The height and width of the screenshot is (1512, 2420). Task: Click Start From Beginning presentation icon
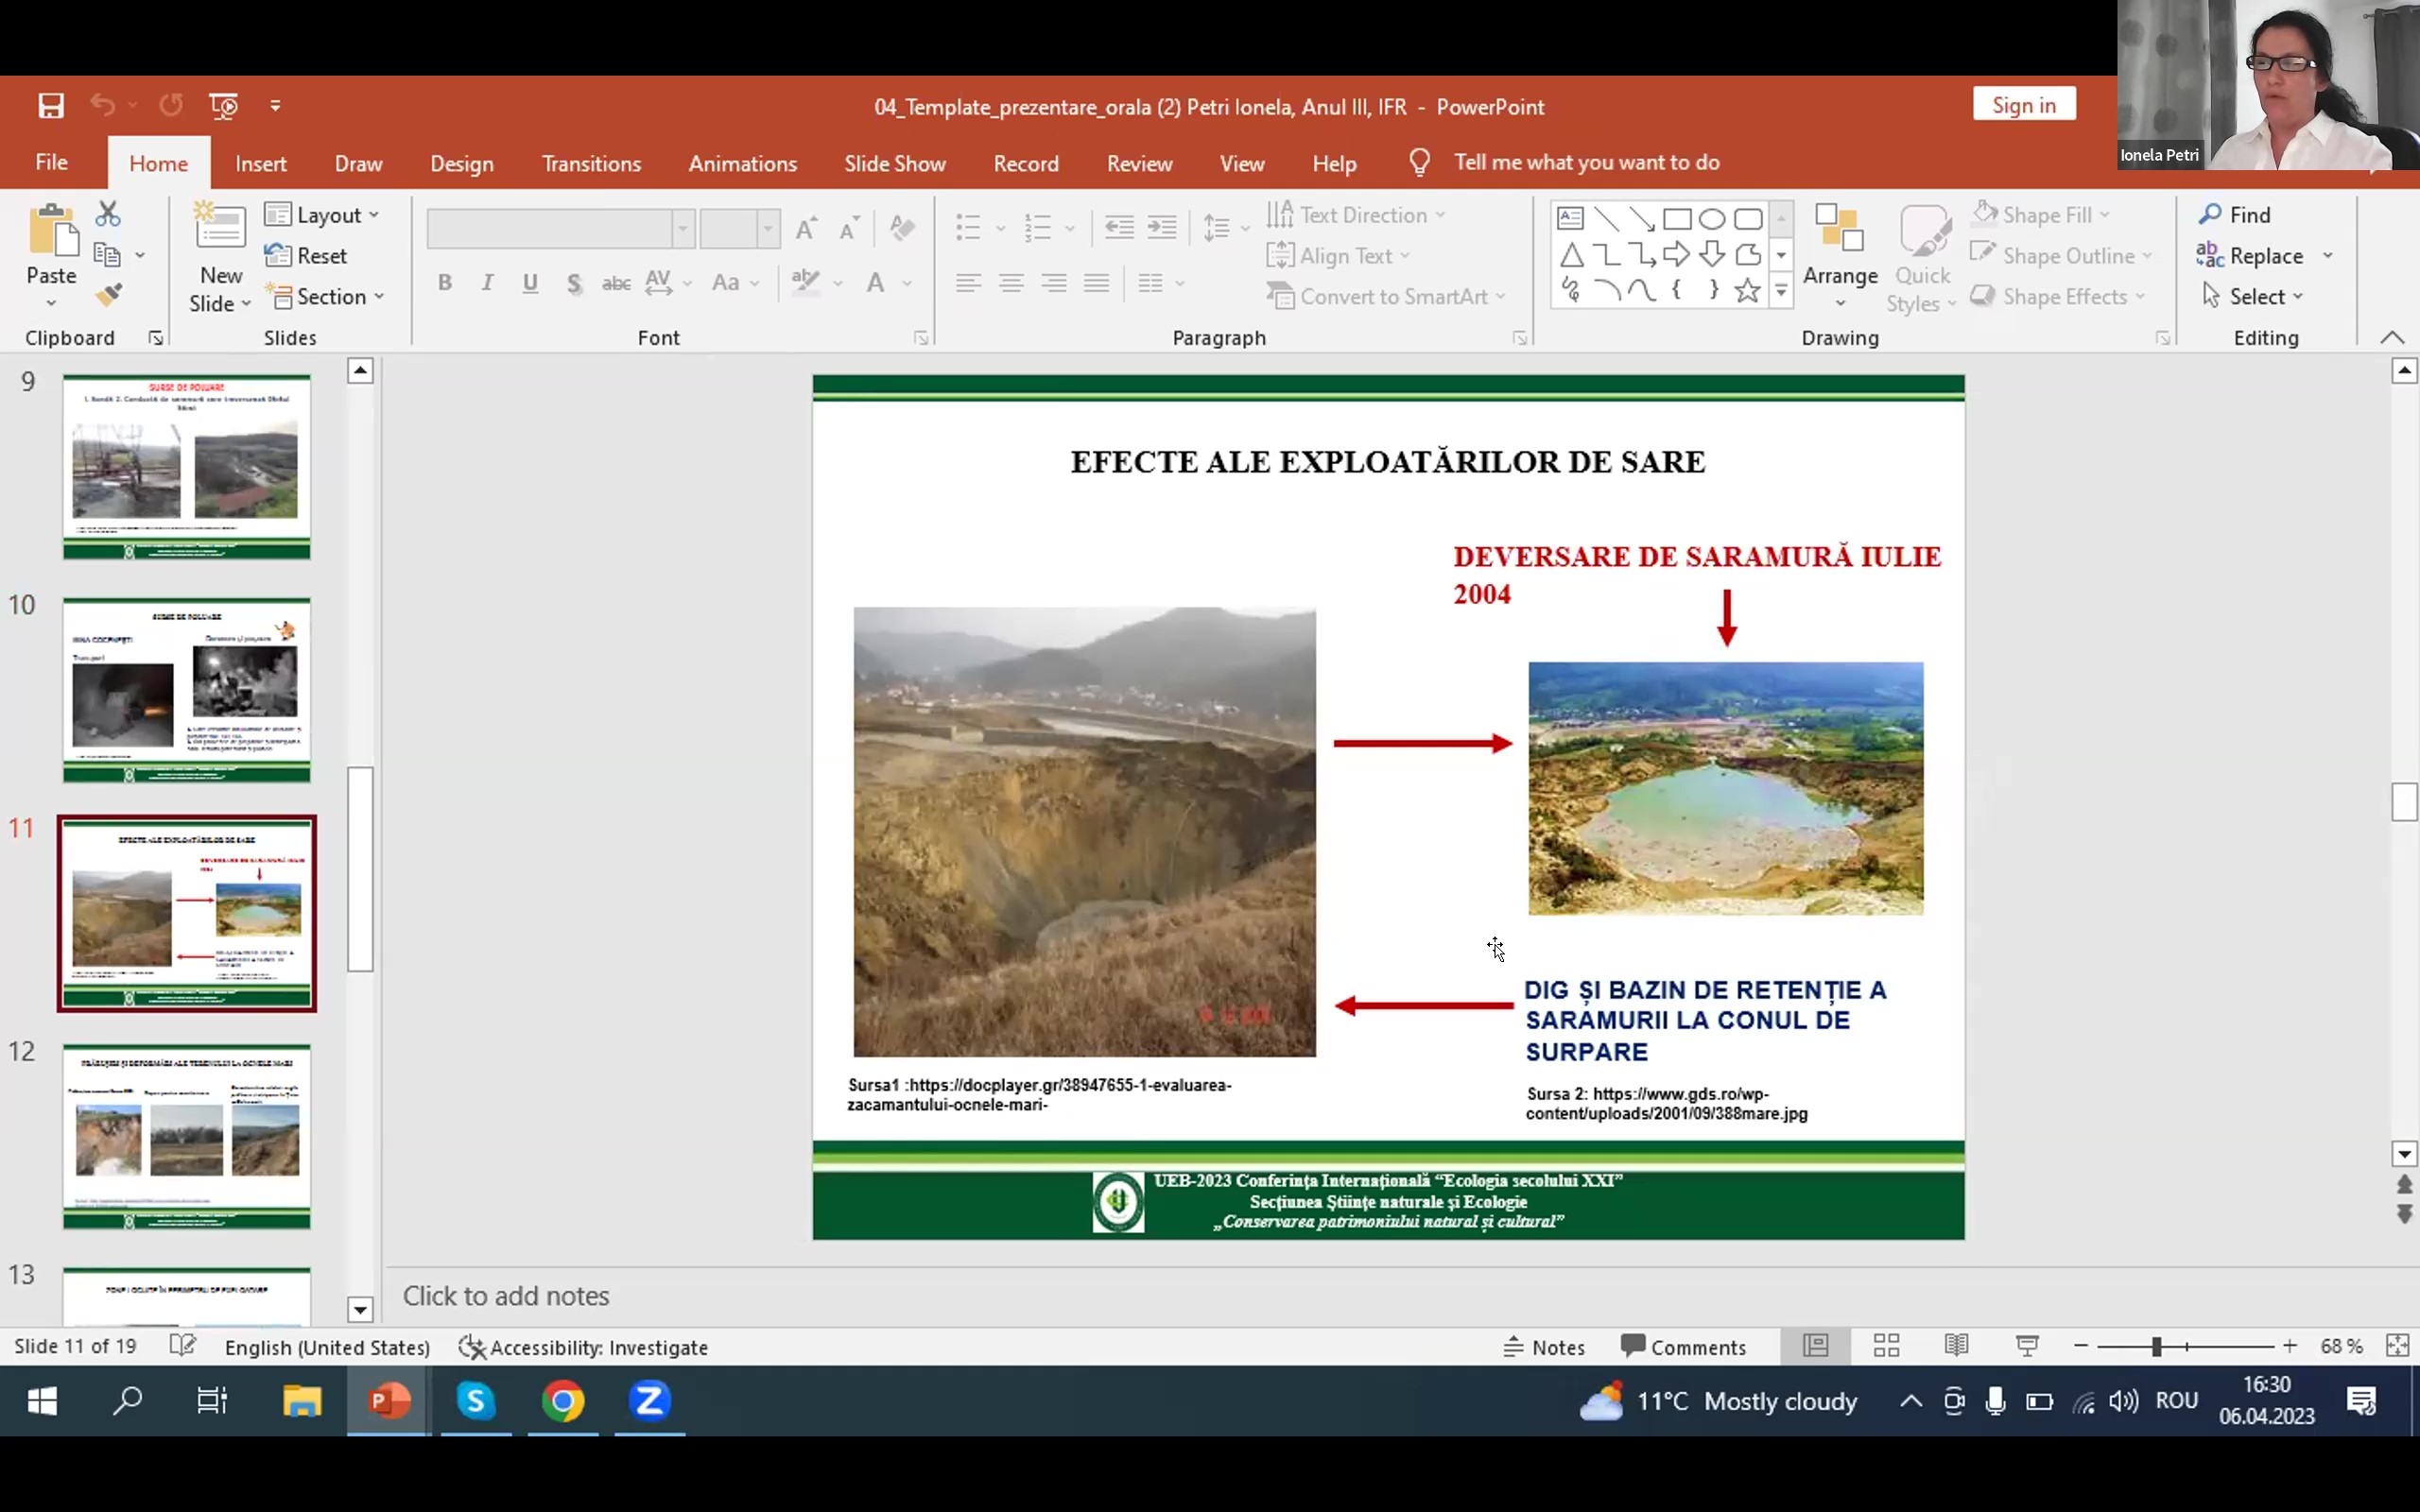coord(223,106)
